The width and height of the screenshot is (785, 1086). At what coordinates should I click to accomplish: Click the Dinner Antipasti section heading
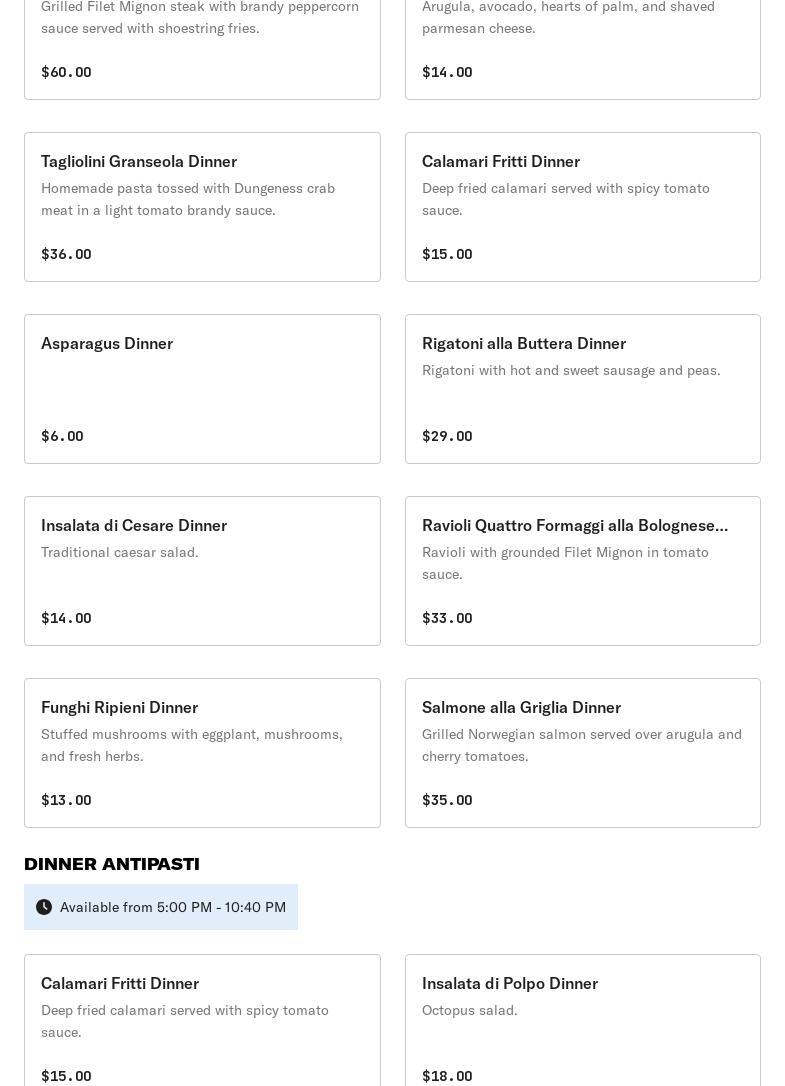112,864
